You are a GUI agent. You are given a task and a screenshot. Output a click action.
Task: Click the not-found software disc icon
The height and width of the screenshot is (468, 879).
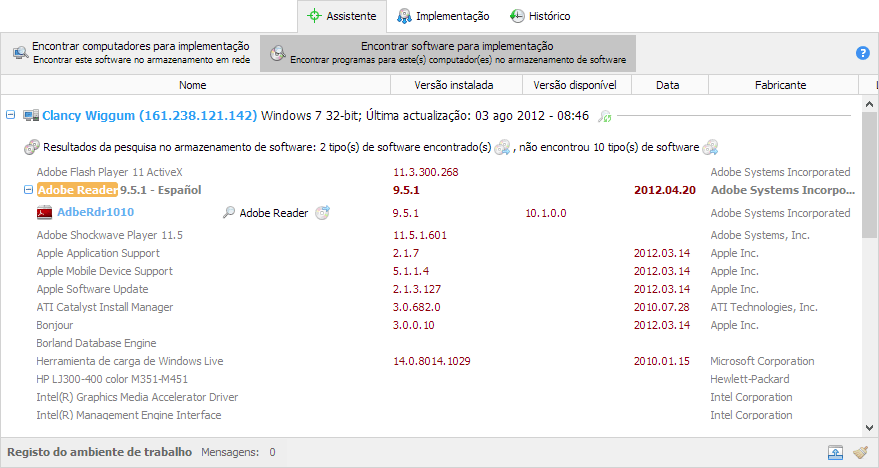710,148
